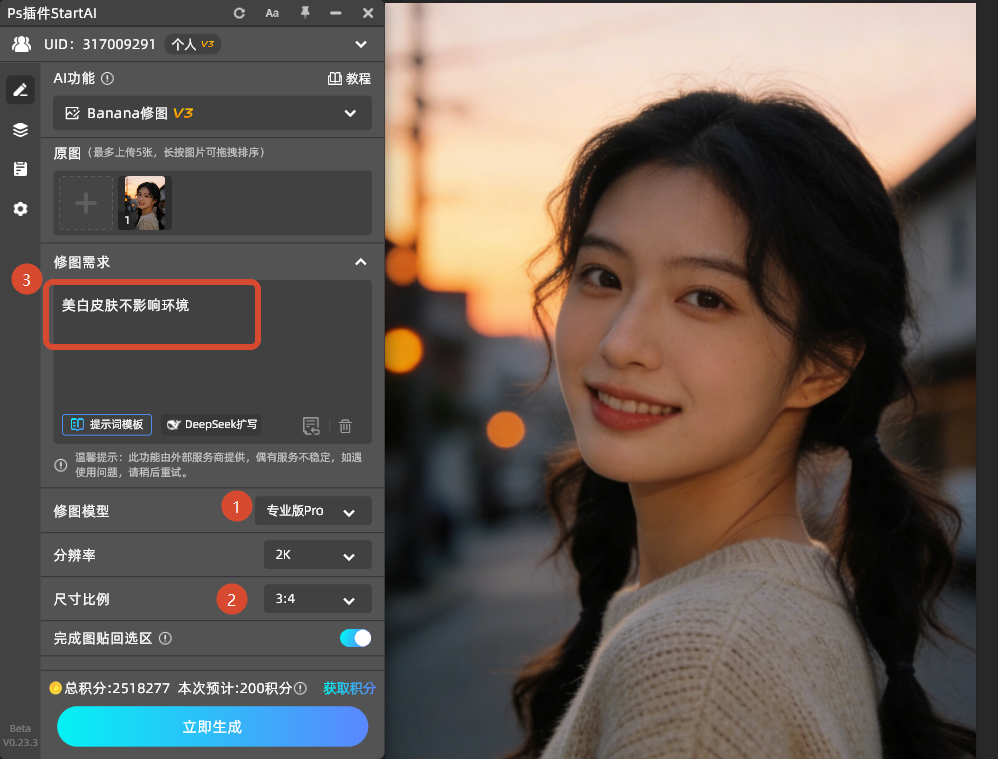Collapse the 修图需求 section
Viewport: 998px width, 759px height.
[360, 261]
